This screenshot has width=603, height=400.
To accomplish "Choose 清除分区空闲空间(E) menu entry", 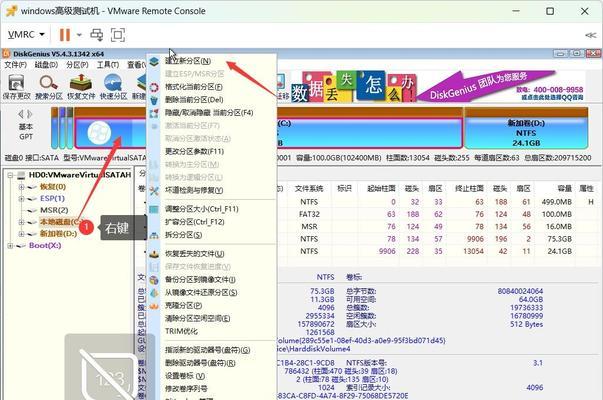I will click(x=198, y=318).
